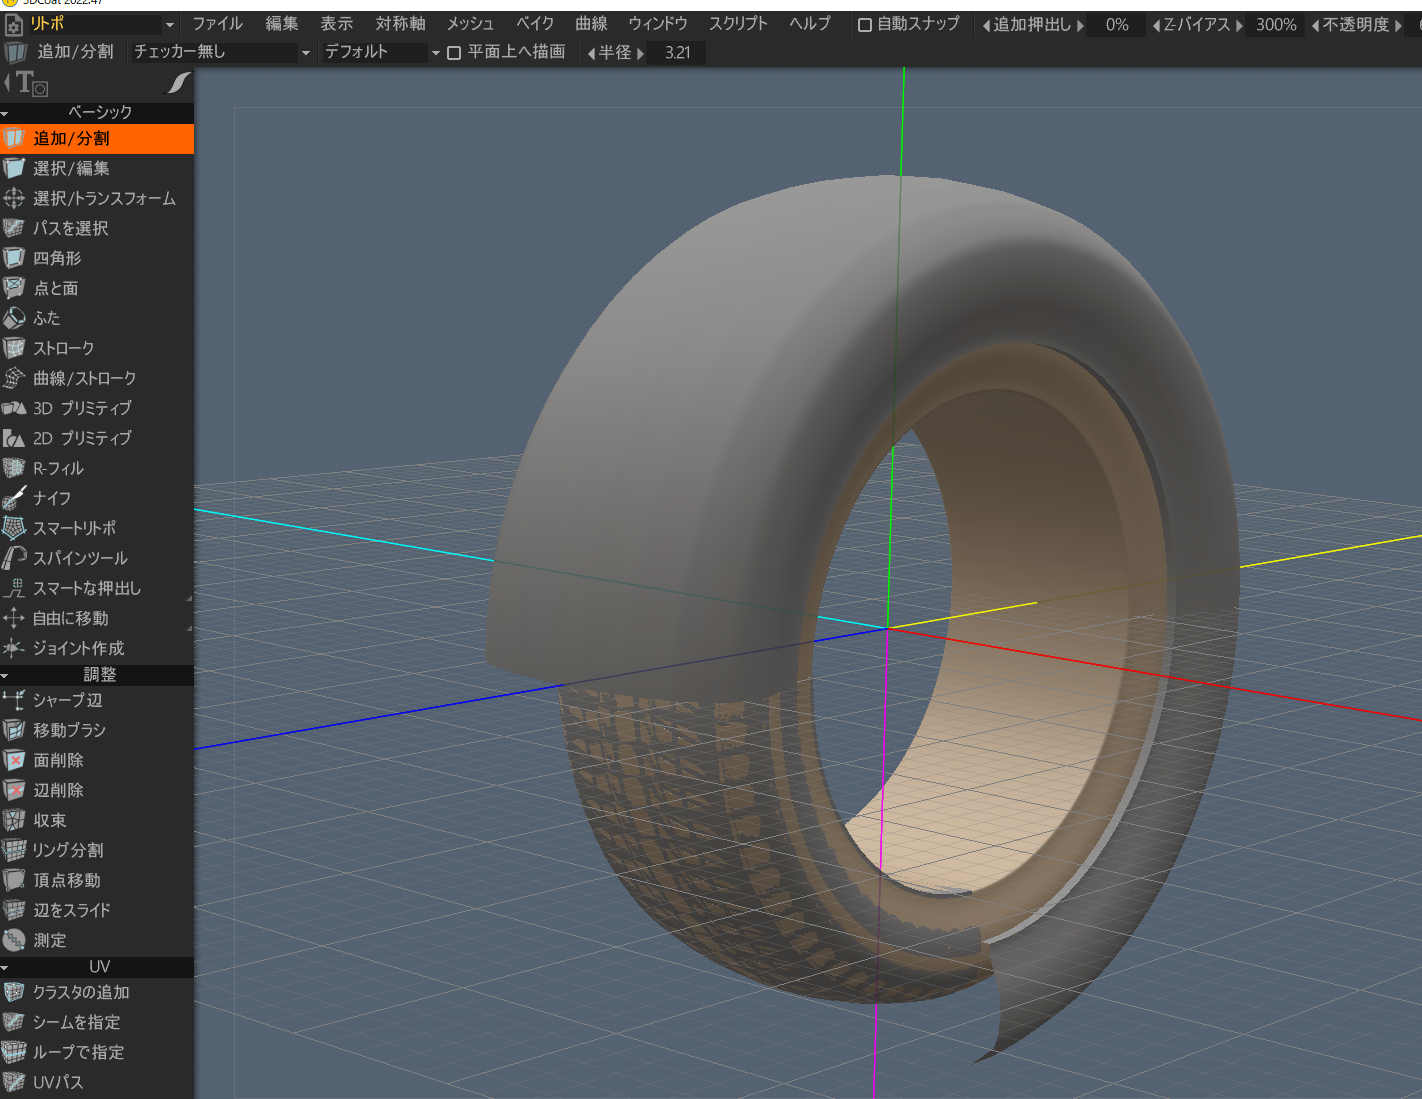Image resolution: width=1422 pixels, height=1099 pixels.
Task: Open the 測定 measure tool
Action: tap(97, 940)
